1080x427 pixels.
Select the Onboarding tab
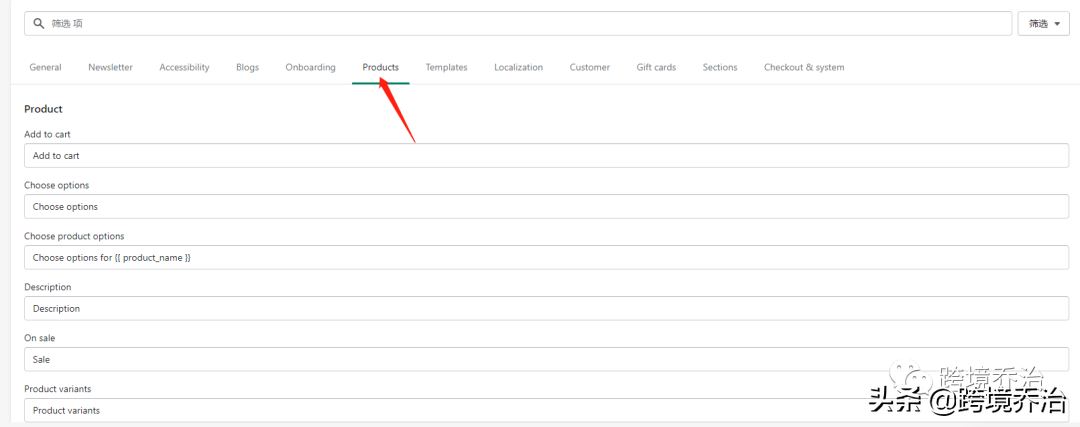(x=311, y=67)
